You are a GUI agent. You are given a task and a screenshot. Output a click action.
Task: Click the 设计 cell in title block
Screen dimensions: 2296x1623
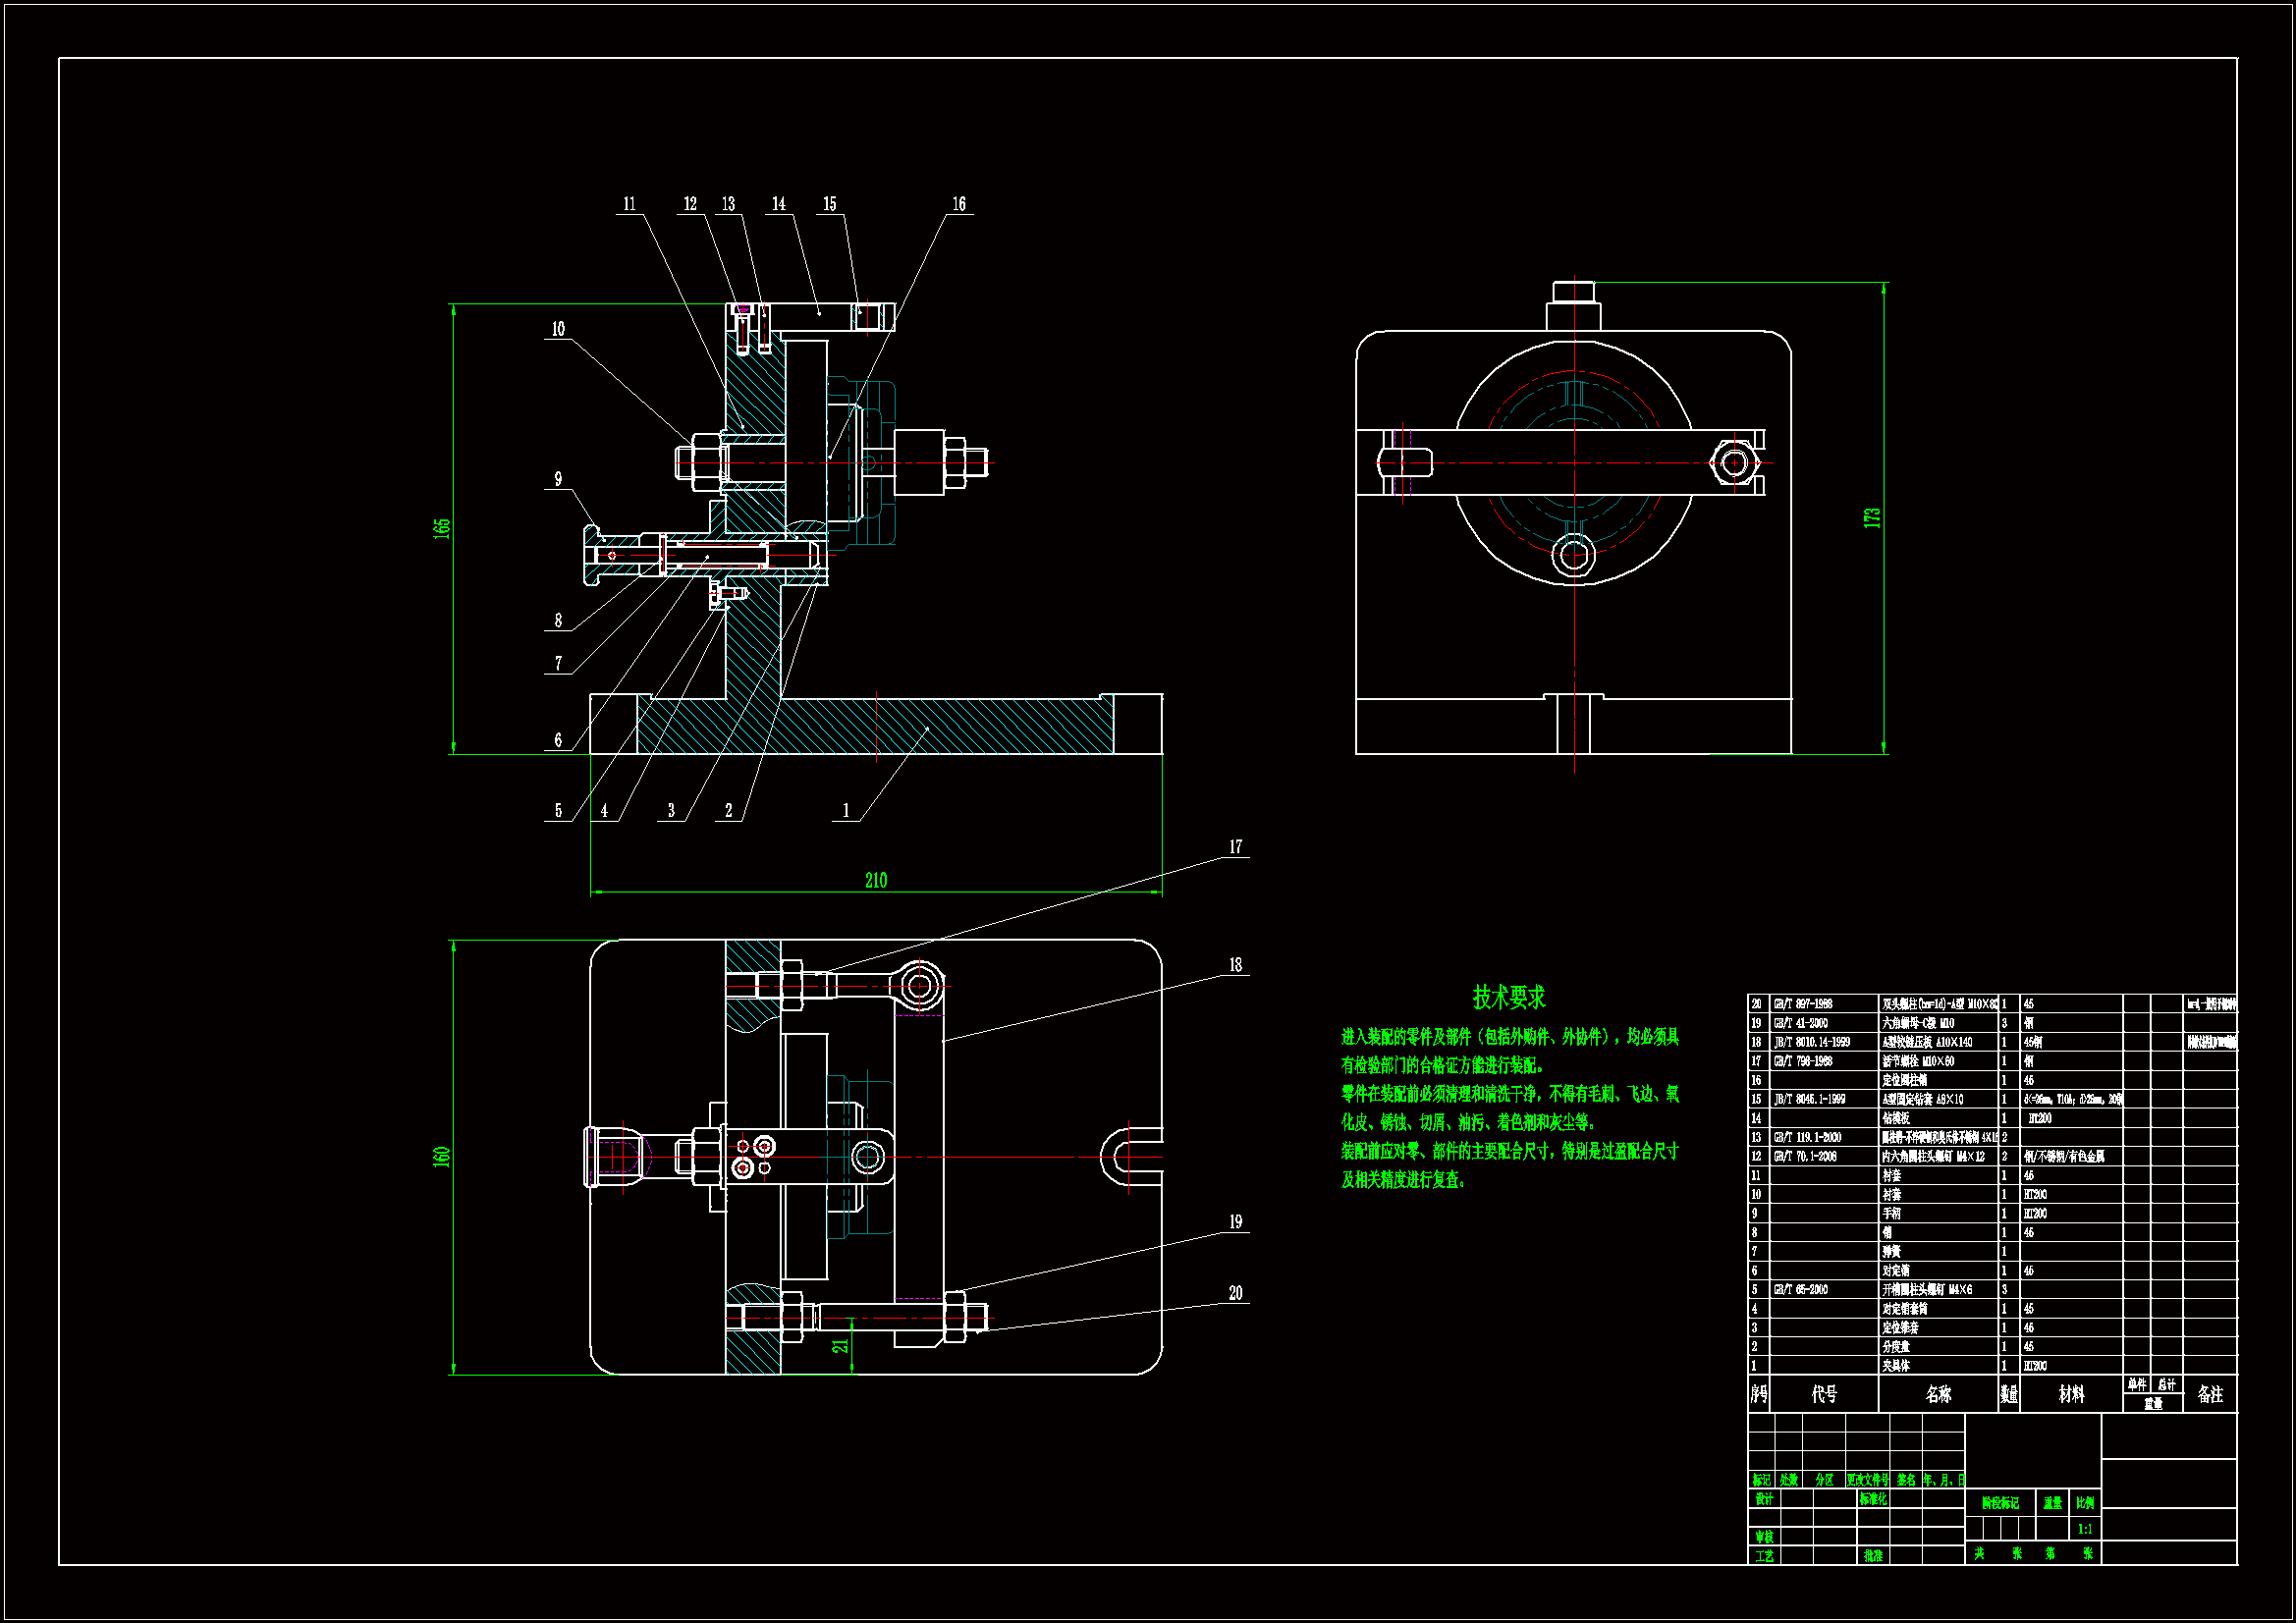tap(1764, 1499)
